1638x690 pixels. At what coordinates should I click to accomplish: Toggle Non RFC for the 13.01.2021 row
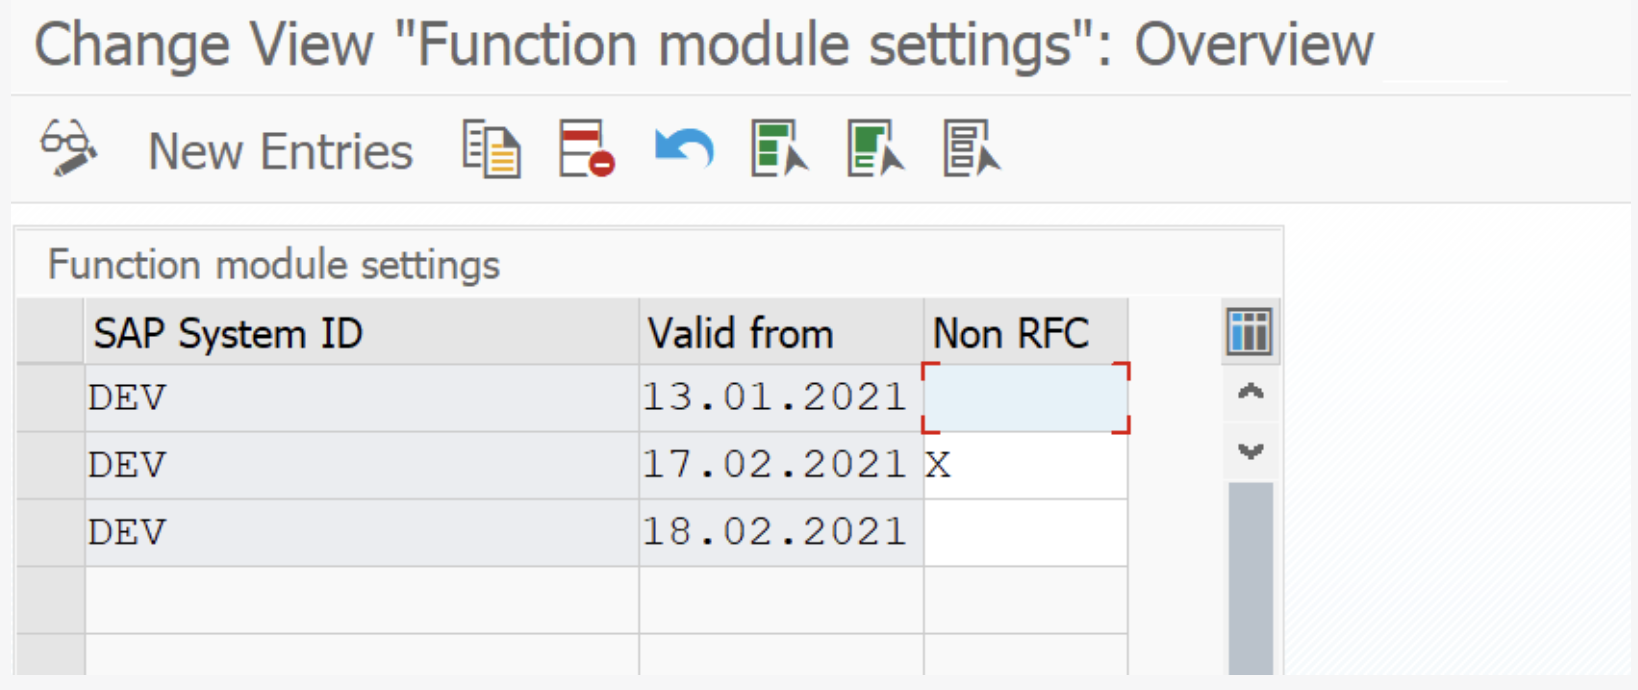tap(1025, 398)
